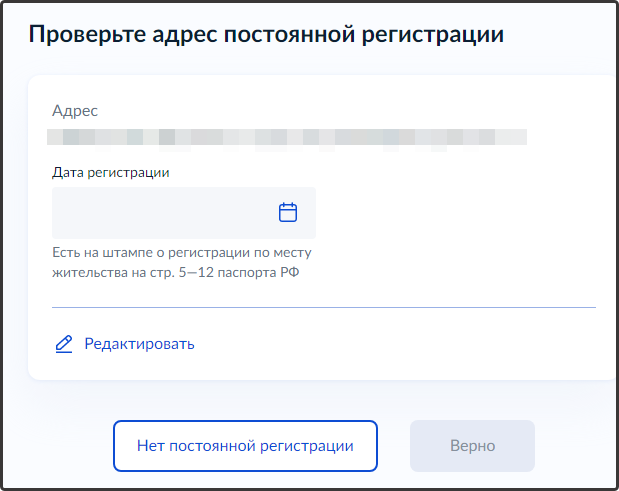This screenshot has height=491, width=619.
Task: Click the divider line above Редактировать
Action: 323,307
